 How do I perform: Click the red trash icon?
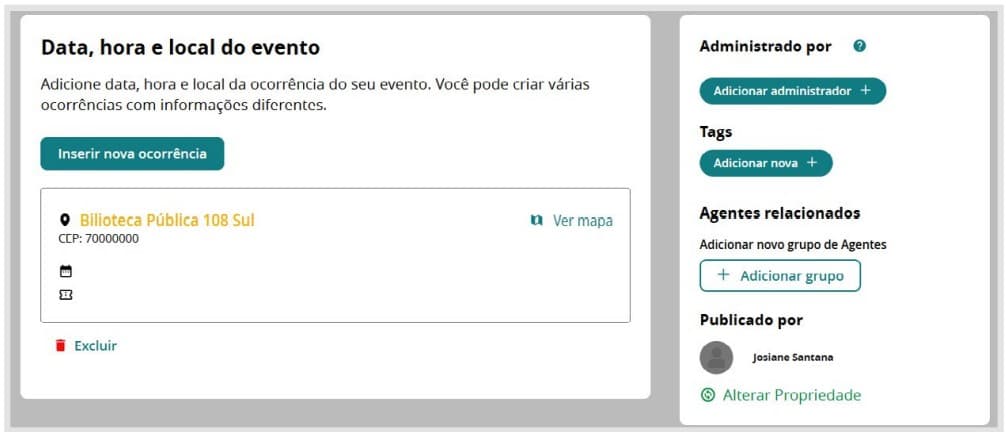60,346
